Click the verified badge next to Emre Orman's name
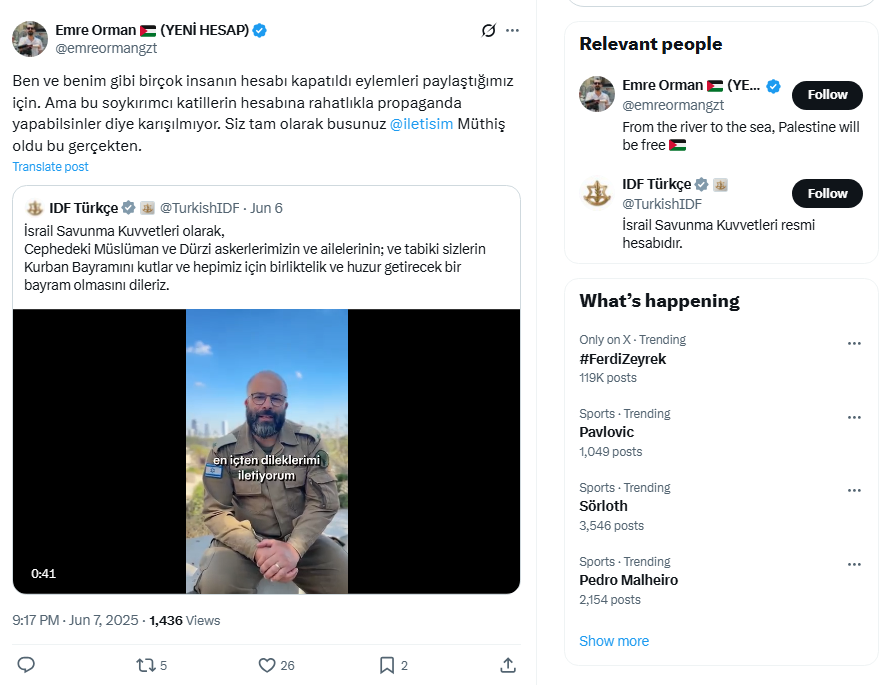Image resolution: width=882 pixels, height=685 pixels. coord(259,30)
